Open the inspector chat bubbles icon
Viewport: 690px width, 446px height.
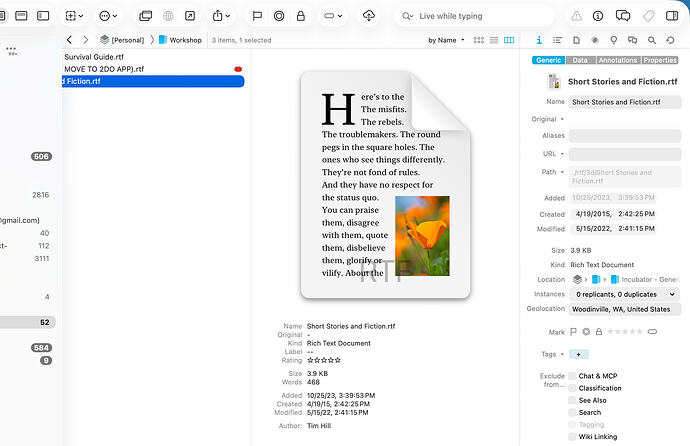(632, 40)
